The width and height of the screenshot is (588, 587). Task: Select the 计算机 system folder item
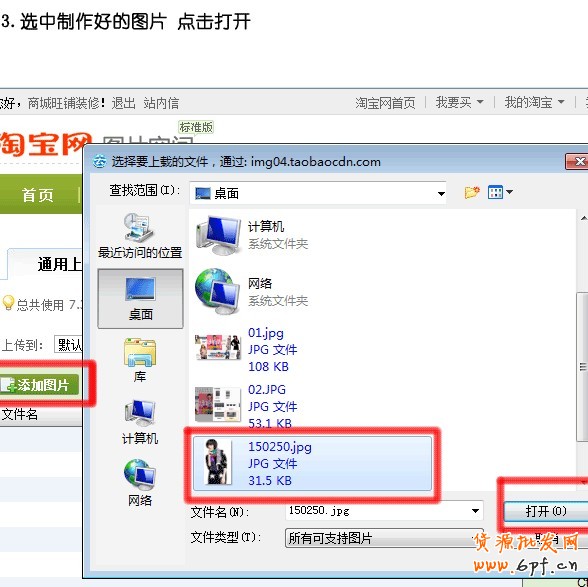click(252, 235)
